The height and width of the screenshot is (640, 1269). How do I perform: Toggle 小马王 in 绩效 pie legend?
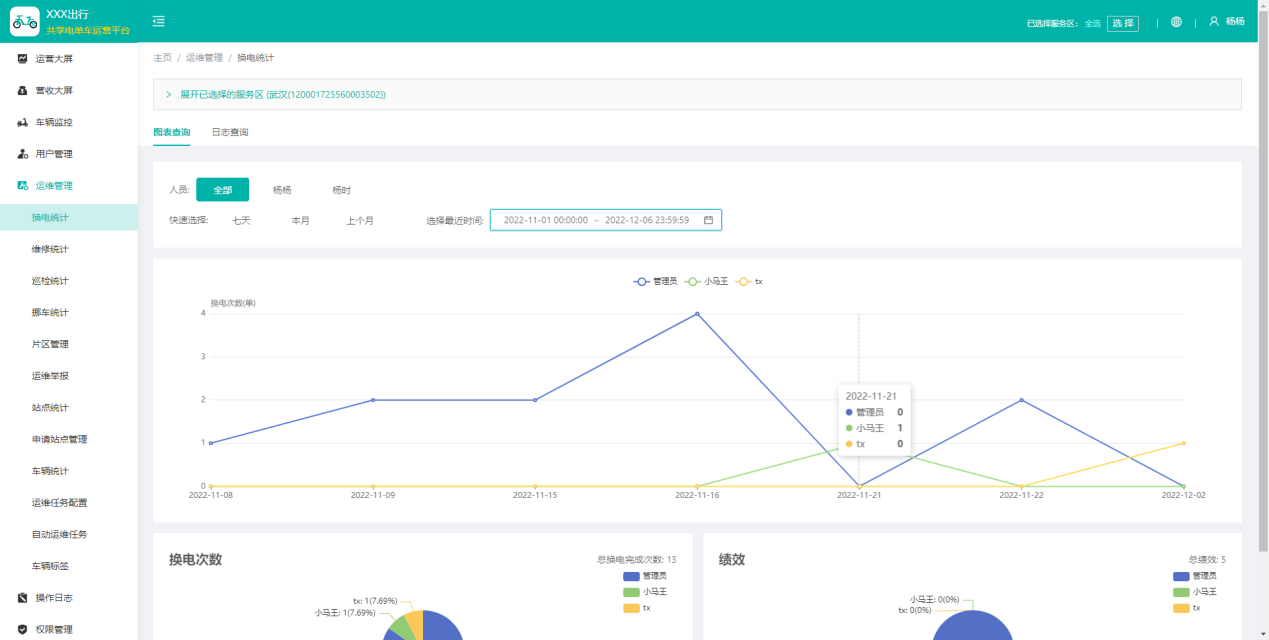pyautogui.click(x=1195, y=592)
